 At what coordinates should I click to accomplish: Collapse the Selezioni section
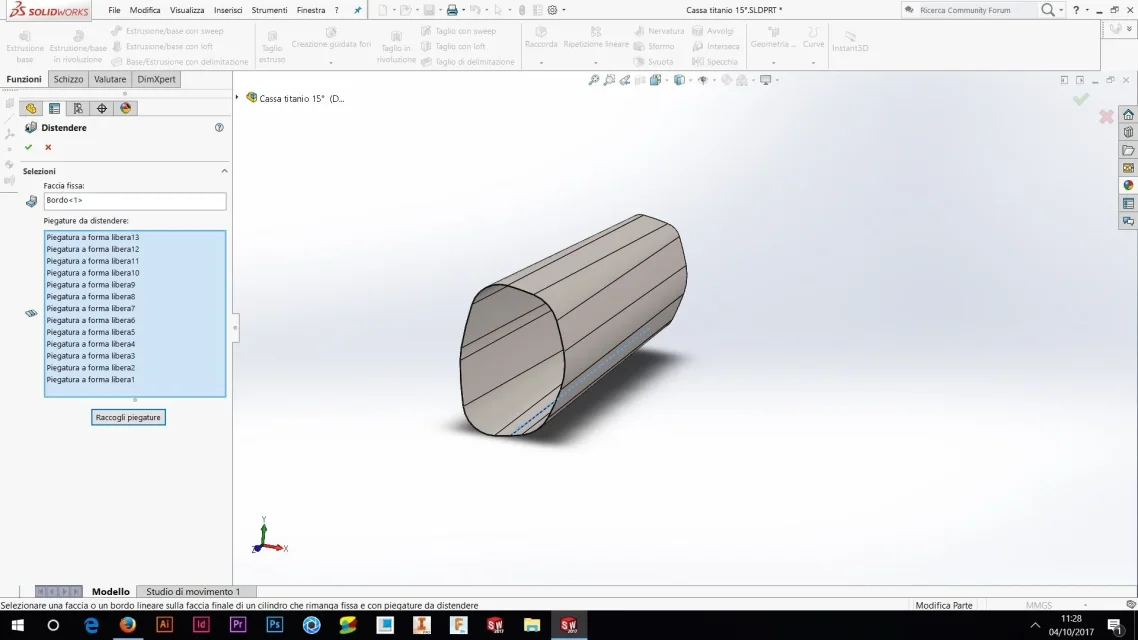224,171
